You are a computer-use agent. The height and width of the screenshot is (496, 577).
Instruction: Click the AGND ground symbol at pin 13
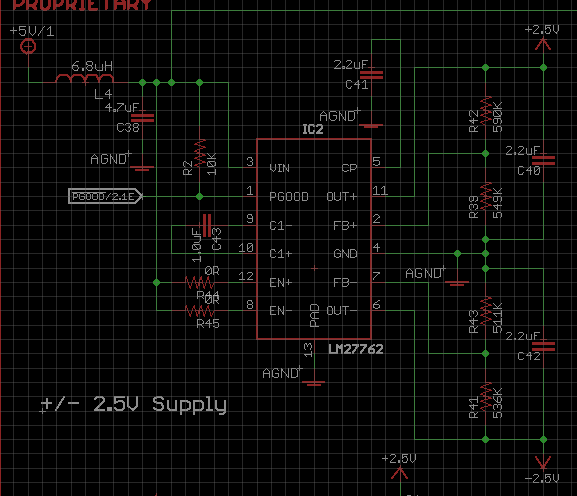314,383
